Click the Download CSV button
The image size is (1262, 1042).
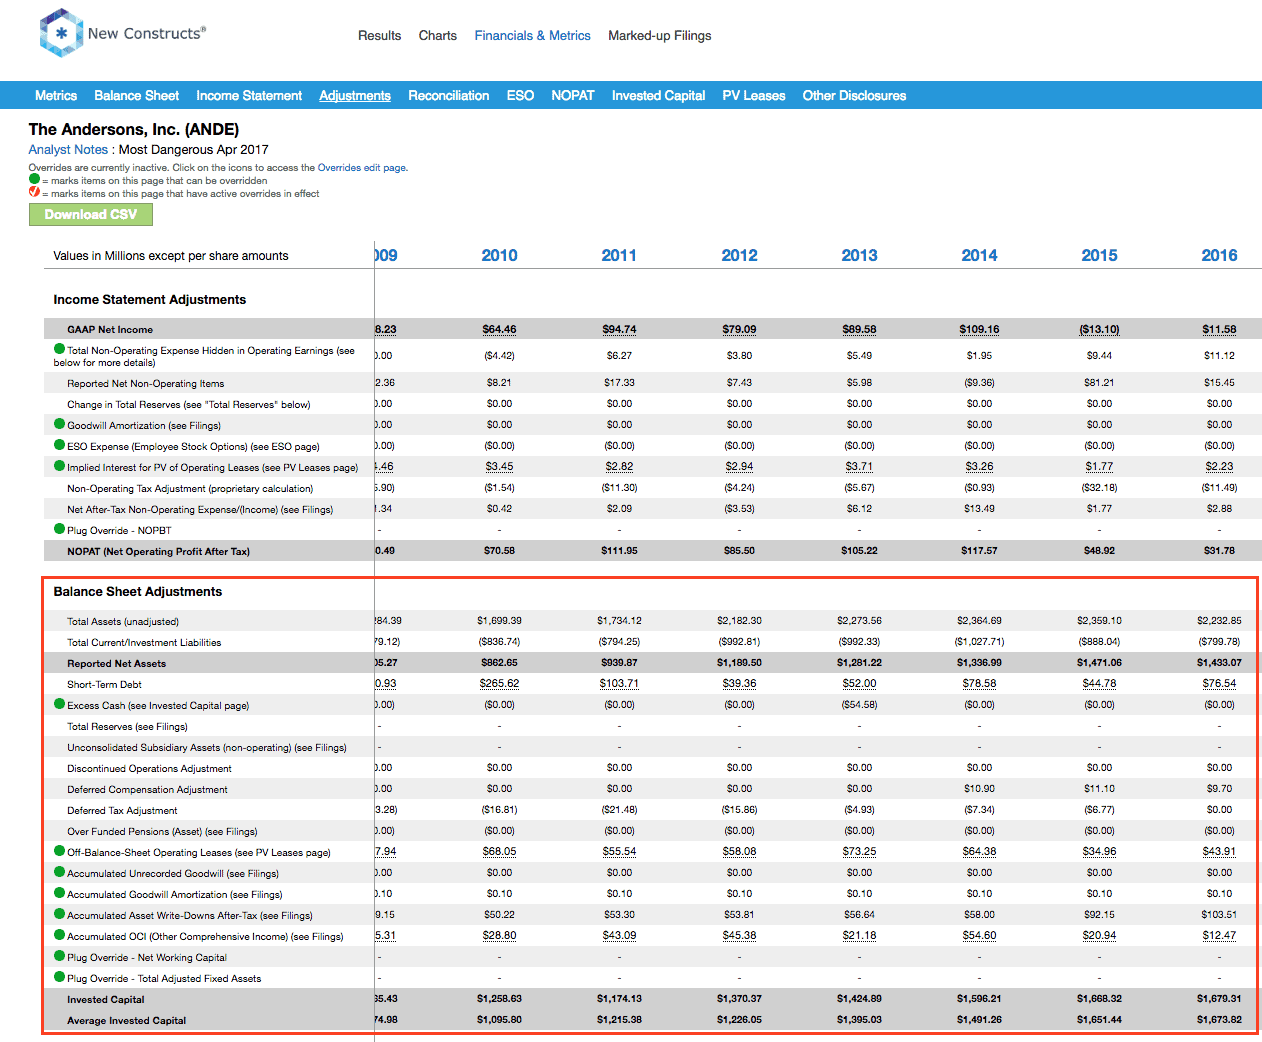click(91, 215)
